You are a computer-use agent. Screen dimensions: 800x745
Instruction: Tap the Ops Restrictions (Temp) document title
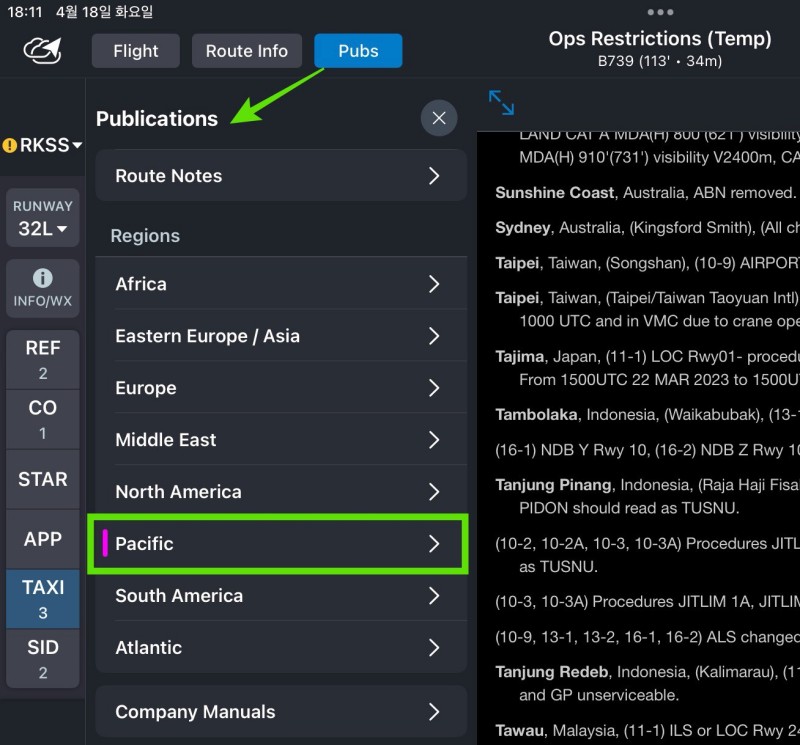(660, 39)
